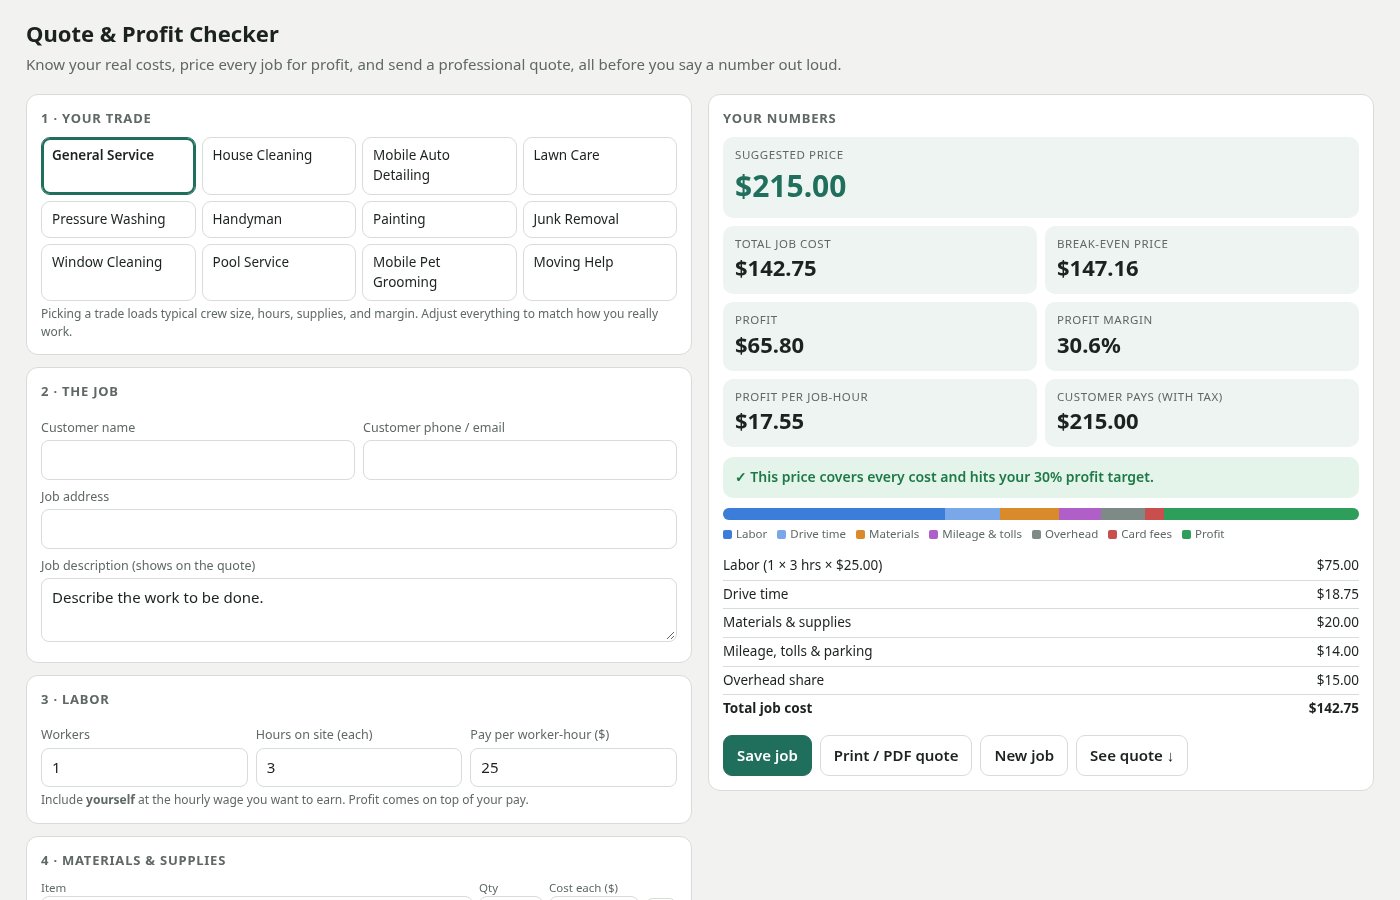The height and width of the screenshot is (900, 1400).
Task: Pick the Painting trade
Action: pyautogui.click(x=439, y=219)
